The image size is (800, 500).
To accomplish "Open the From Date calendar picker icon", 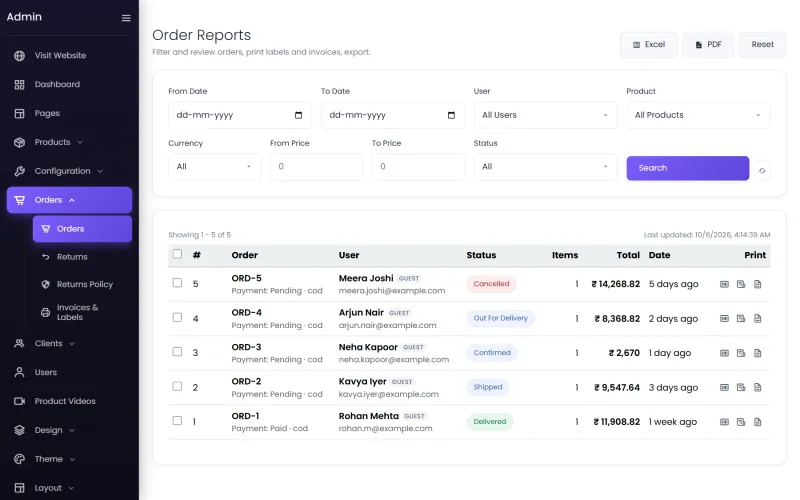I will [298, 115].
